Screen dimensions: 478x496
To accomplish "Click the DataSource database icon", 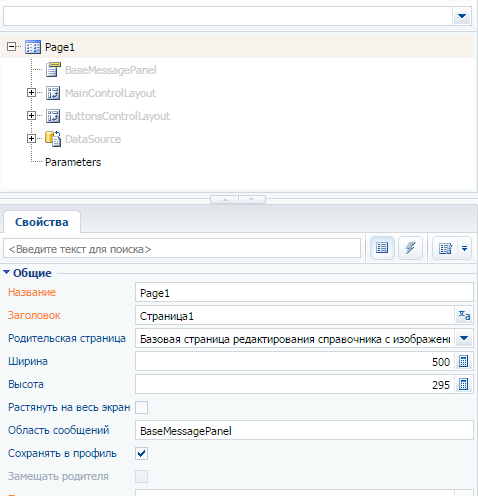I will coord(53,139).
